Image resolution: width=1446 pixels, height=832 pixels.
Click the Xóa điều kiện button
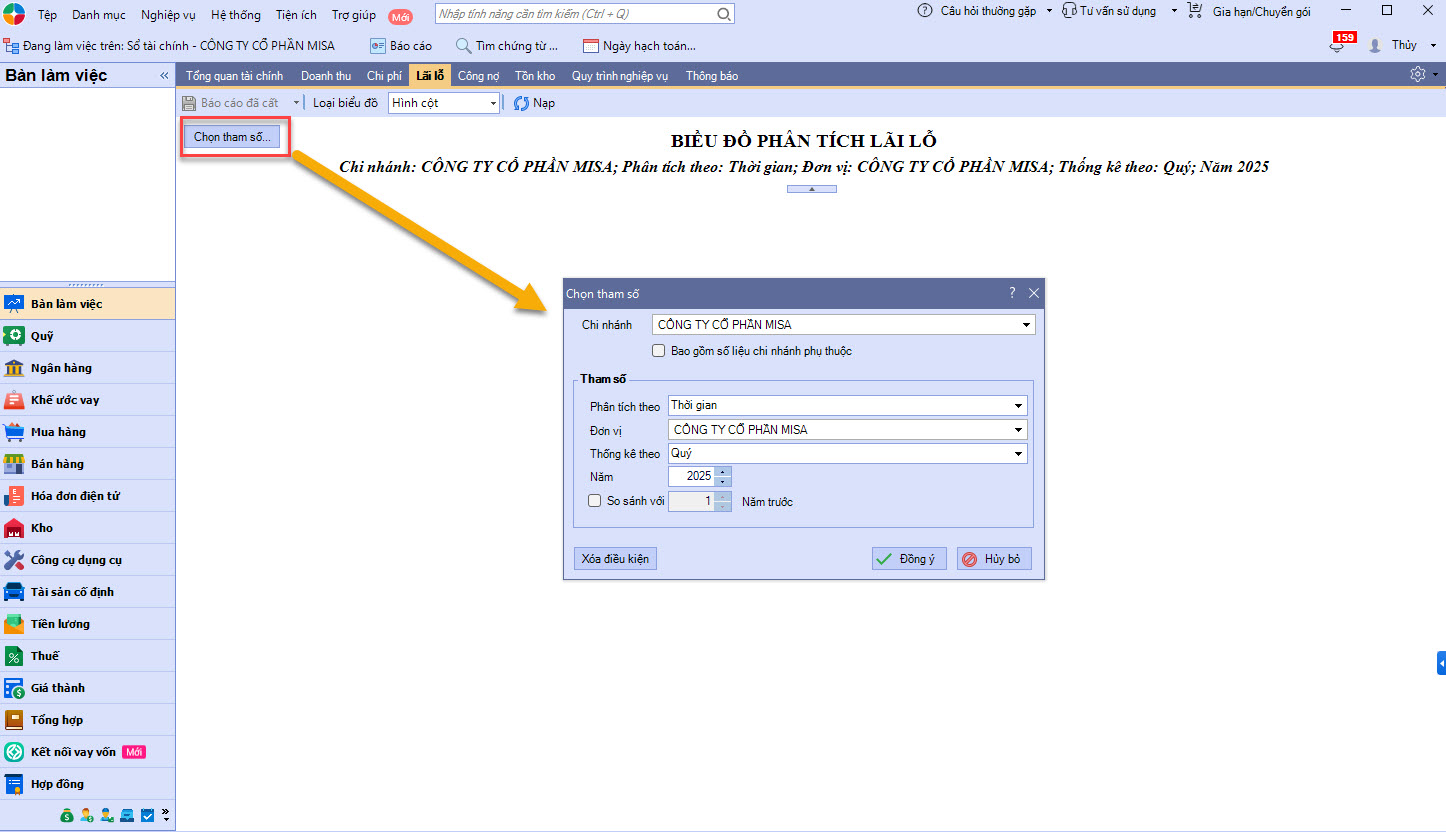point(615,559)
